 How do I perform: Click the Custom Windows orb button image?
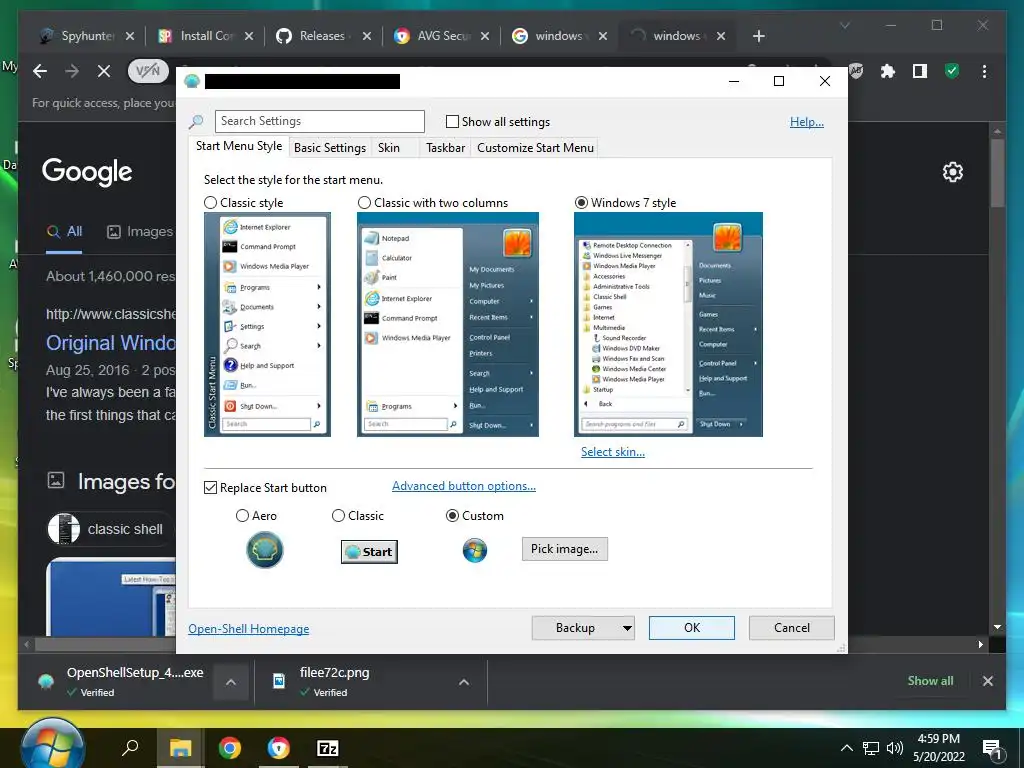pos(475,551)
